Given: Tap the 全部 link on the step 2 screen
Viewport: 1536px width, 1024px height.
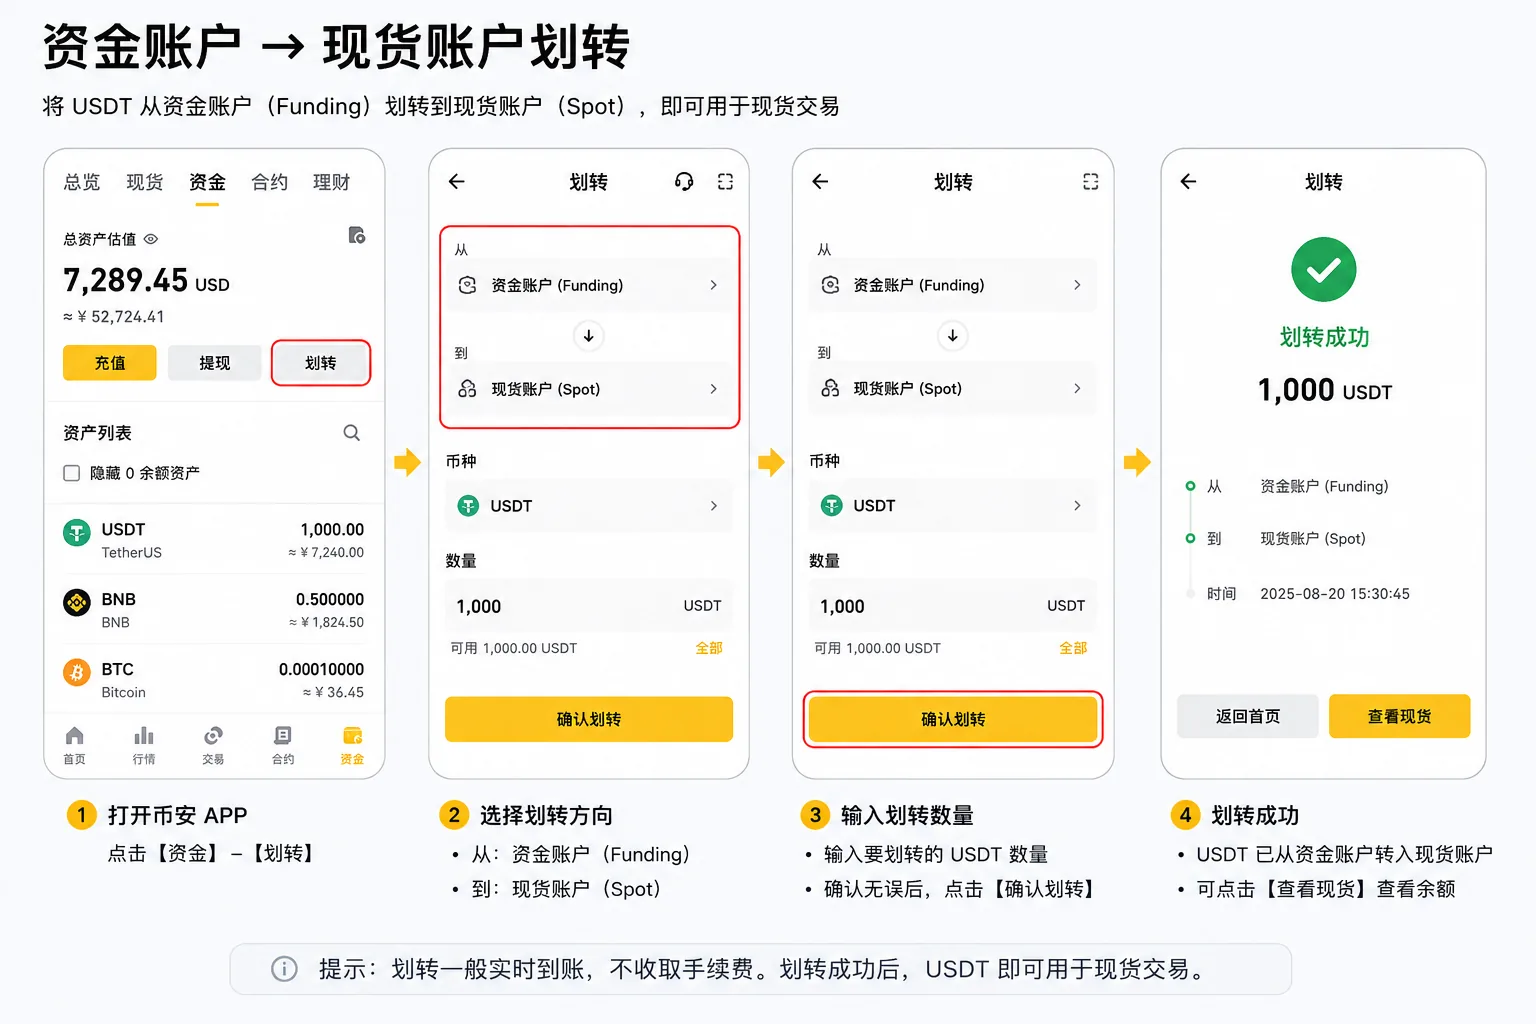Looking at the screenshot, I should tap(709, 648).
